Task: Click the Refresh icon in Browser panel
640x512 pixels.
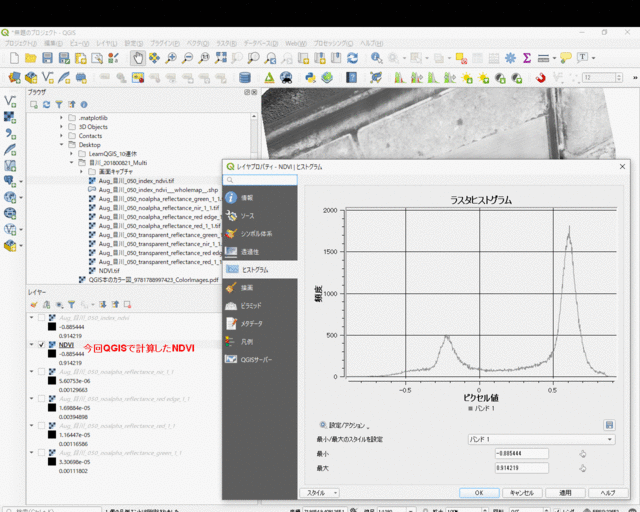Action: click(47, 105)
